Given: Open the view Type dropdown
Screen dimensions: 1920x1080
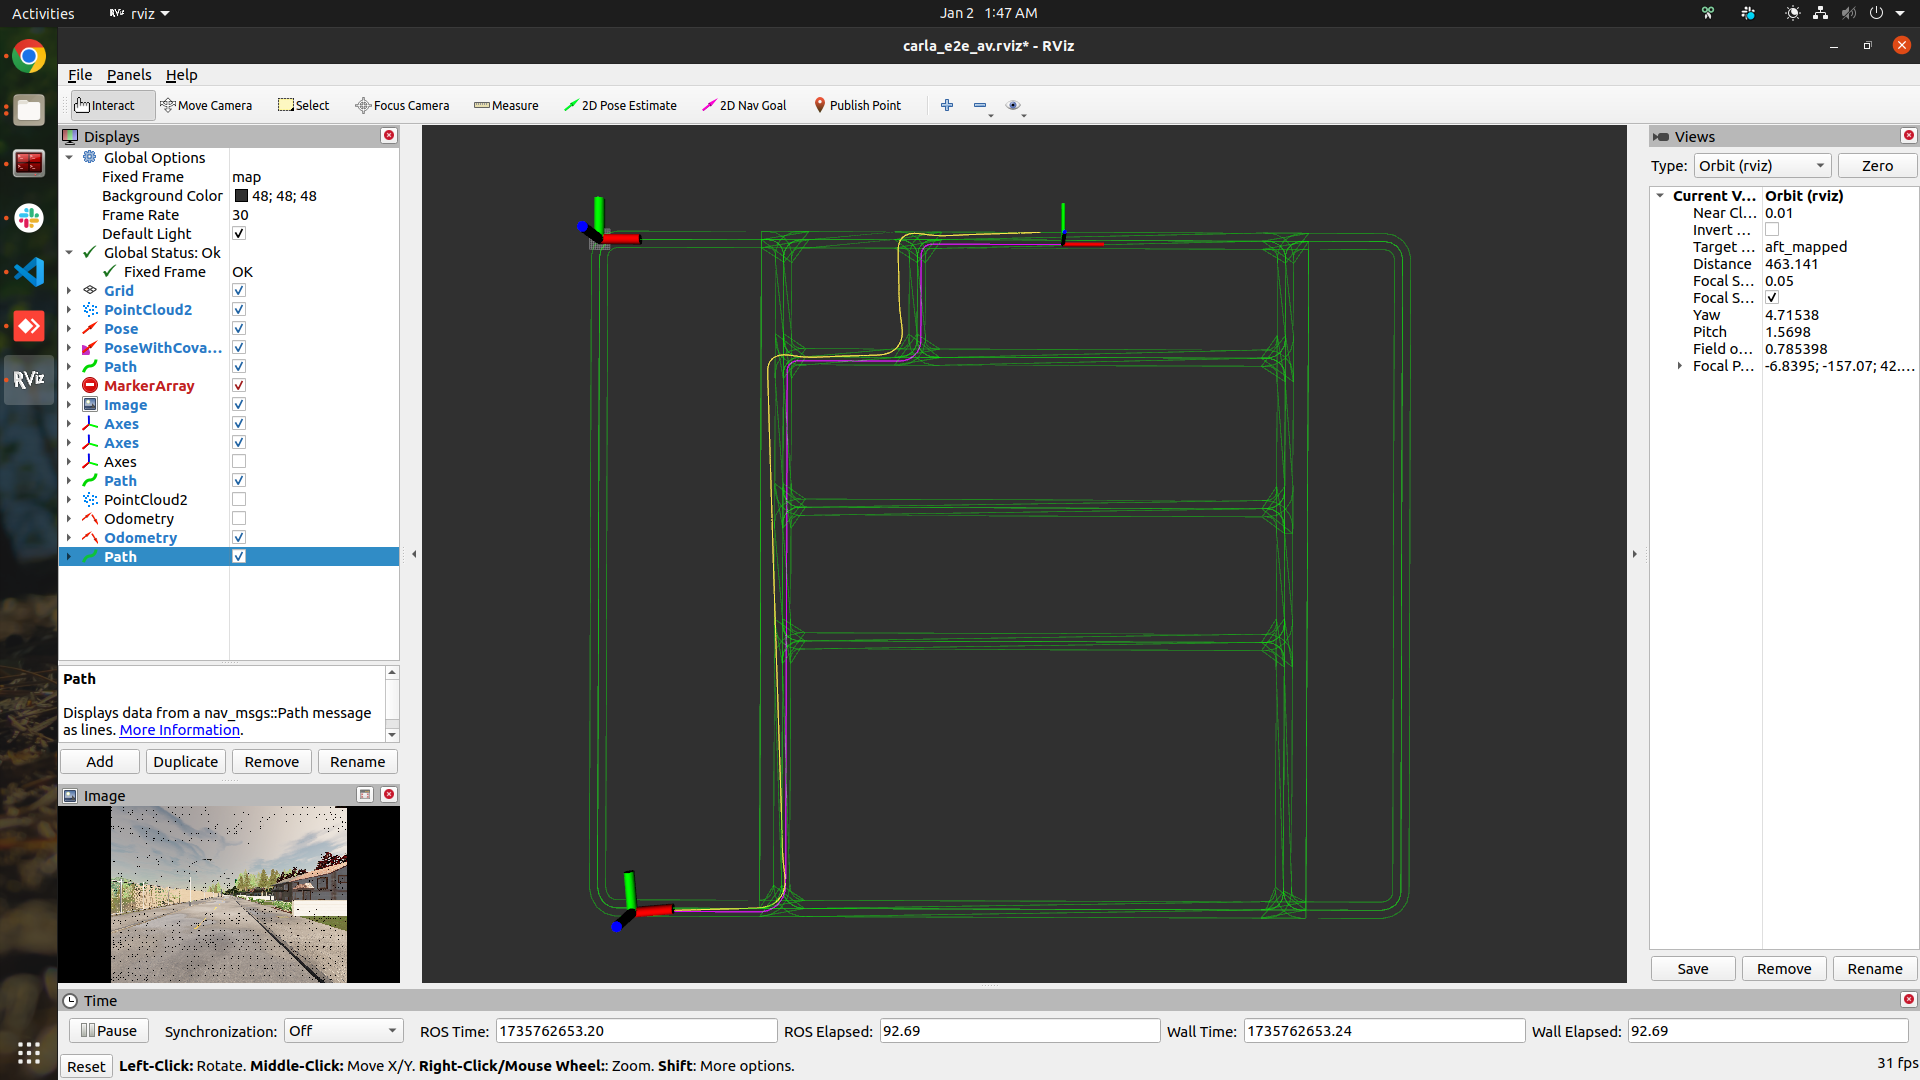Looking at the screenshot, I should (1762, 166).
